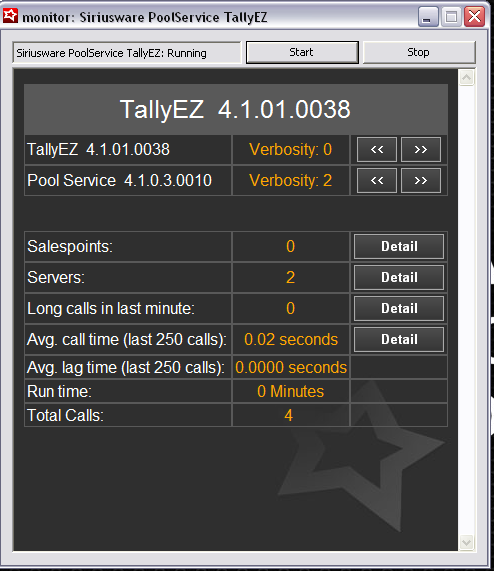Click the '0.0000 seconds' lag time value

291,367
